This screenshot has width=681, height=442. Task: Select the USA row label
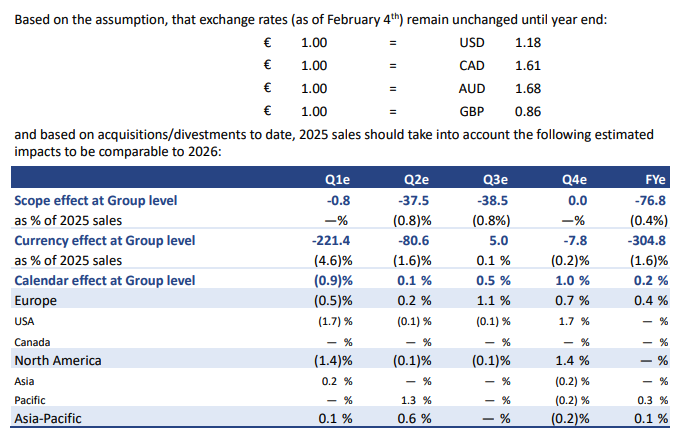(x=26, y=321)
